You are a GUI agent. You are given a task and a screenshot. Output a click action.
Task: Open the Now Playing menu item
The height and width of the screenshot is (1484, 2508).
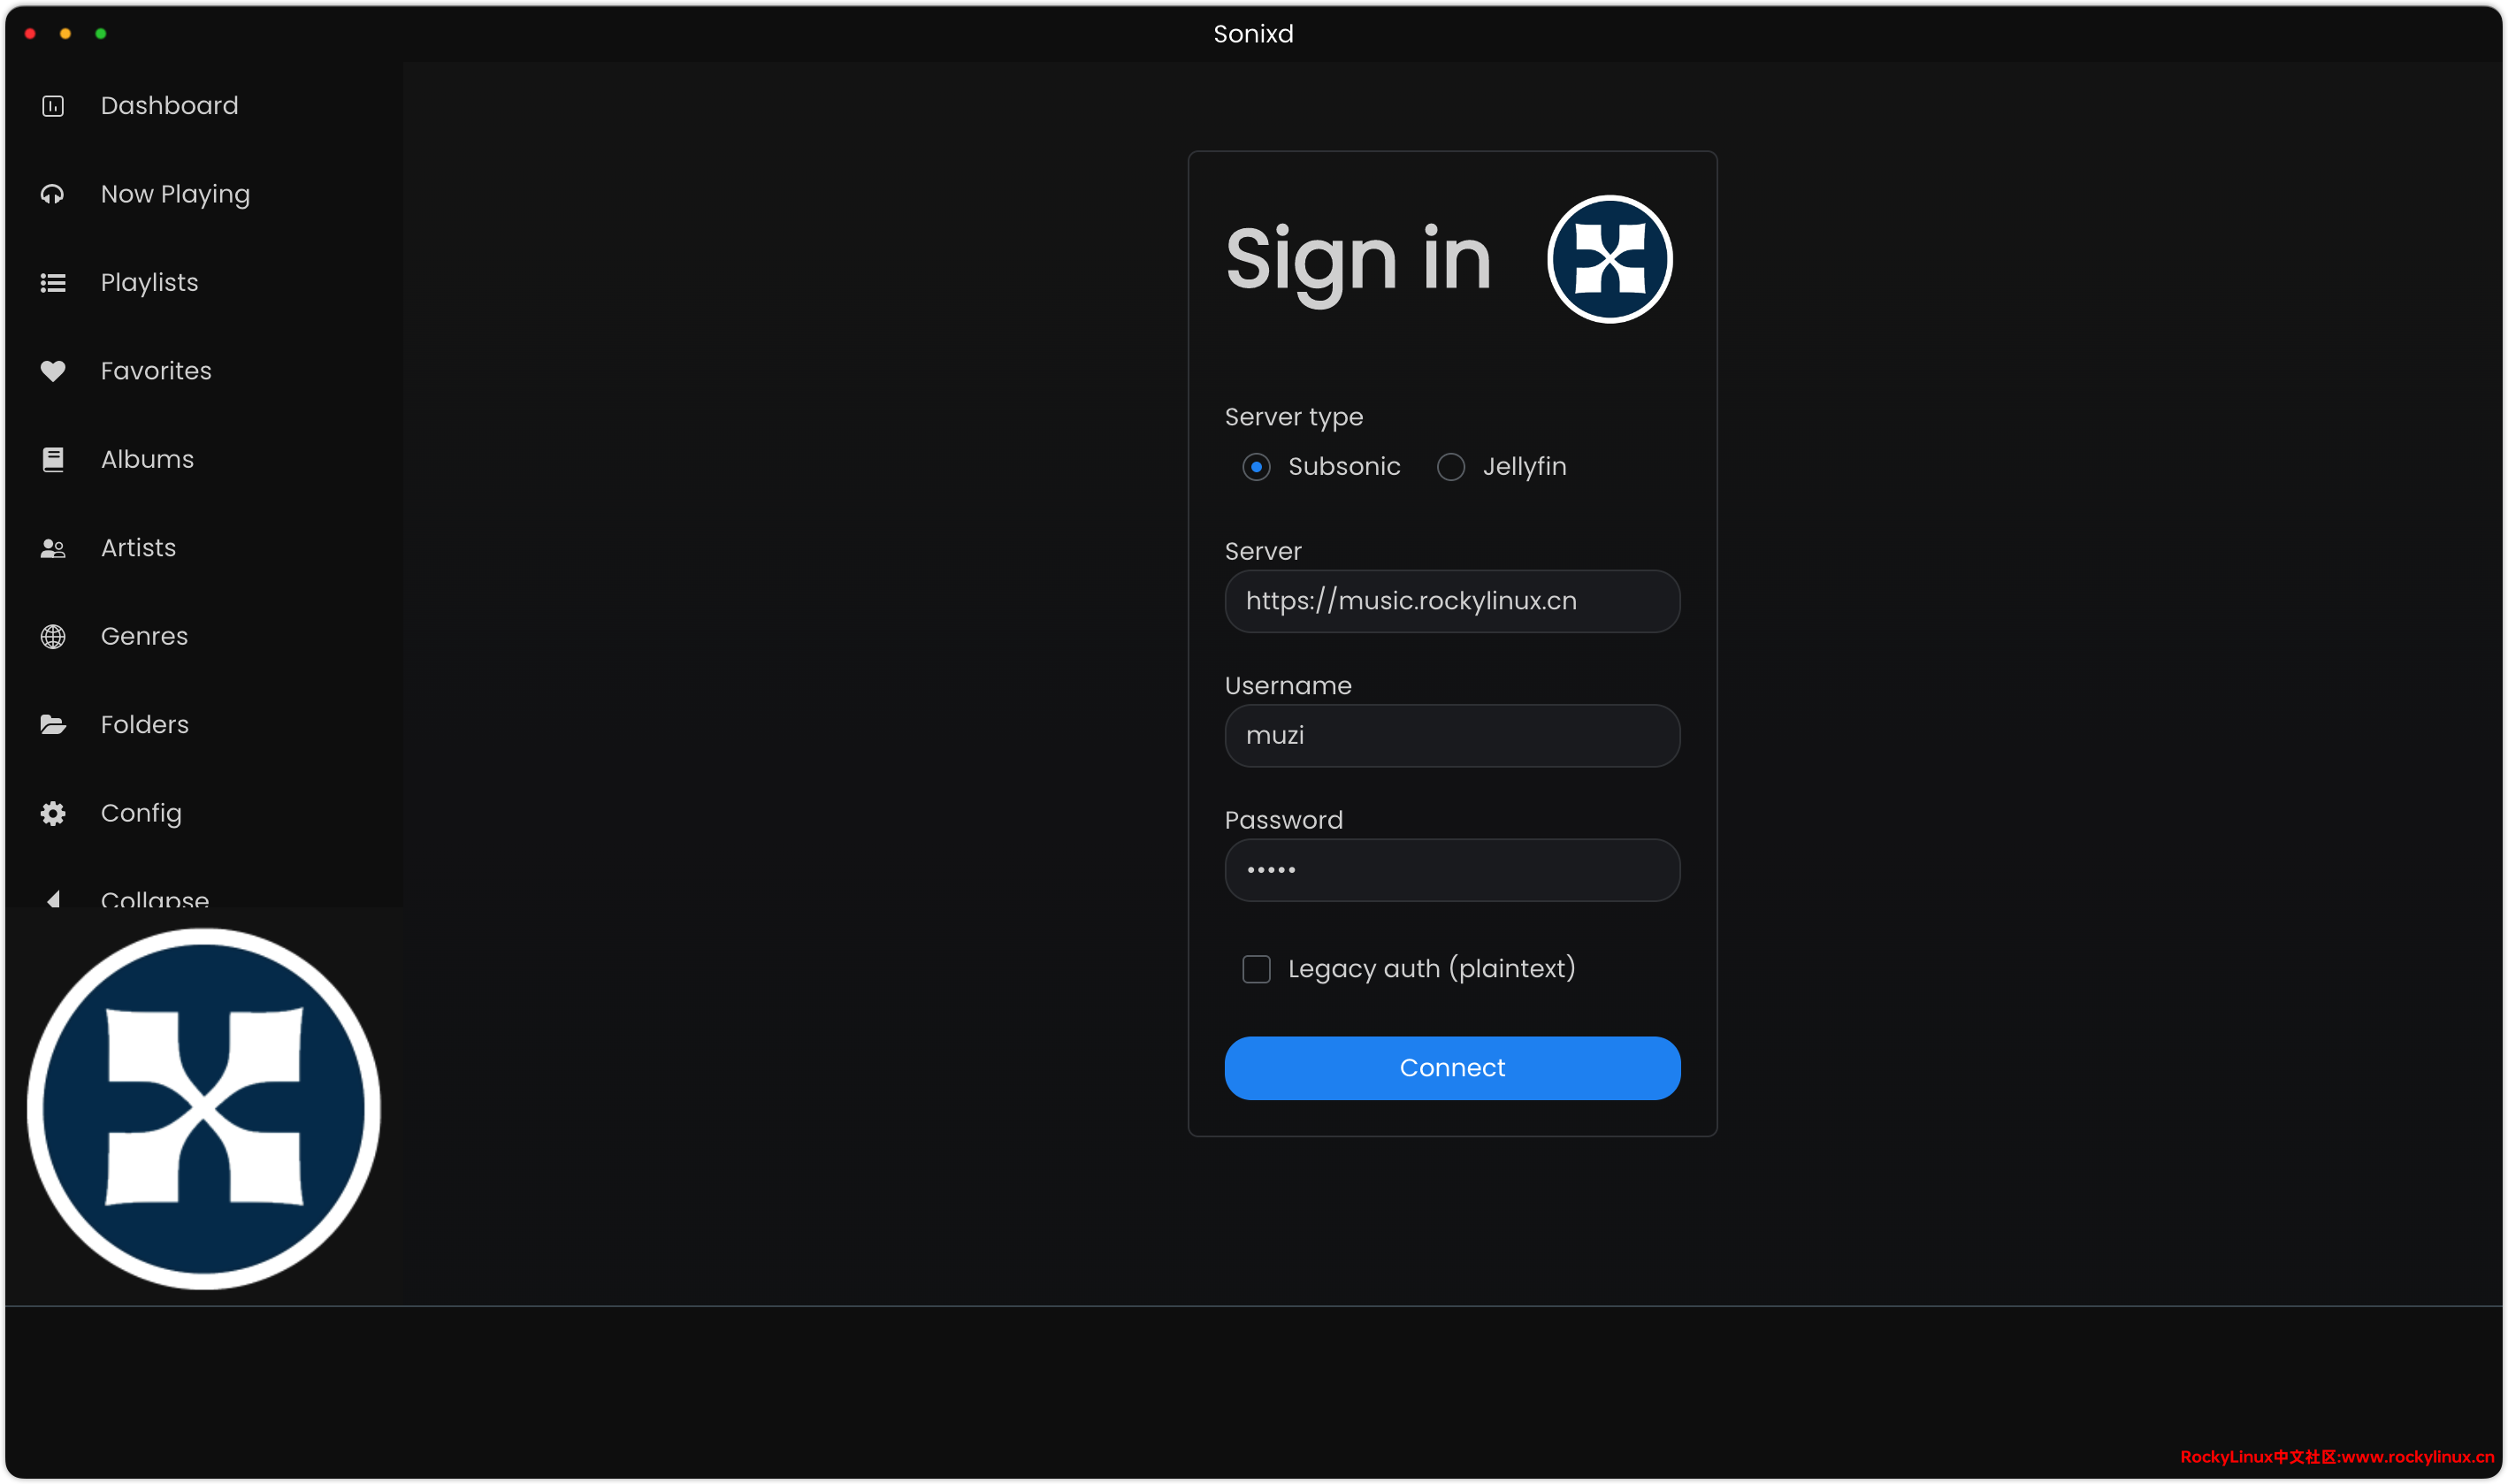click(175, 194)
